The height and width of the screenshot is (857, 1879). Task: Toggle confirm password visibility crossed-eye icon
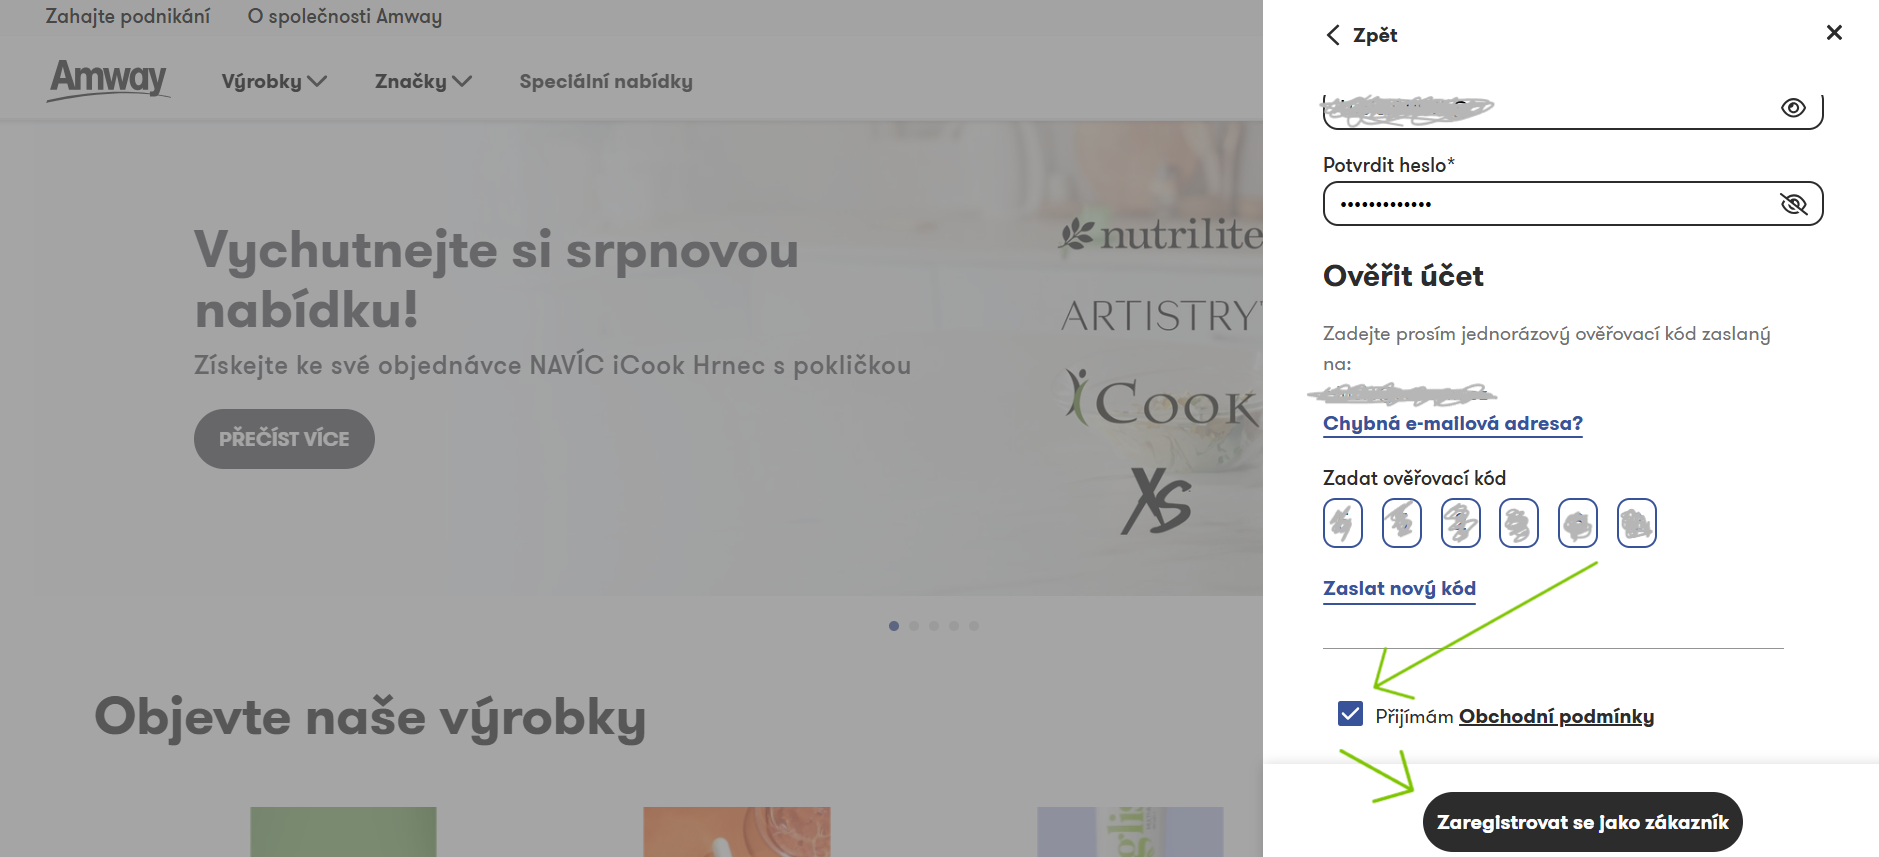(x=1794, y=204)
